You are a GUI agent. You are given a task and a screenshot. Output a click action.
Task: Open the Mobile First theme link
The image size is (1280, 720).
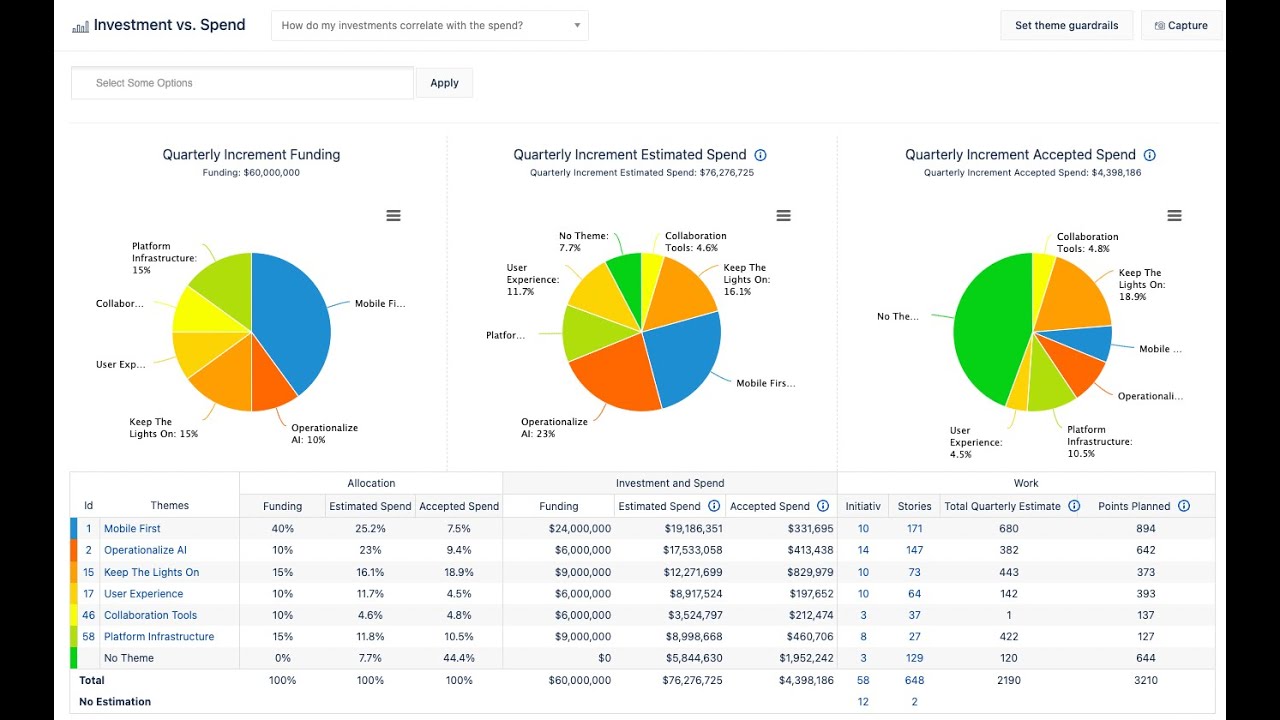[x=132, y=529]
